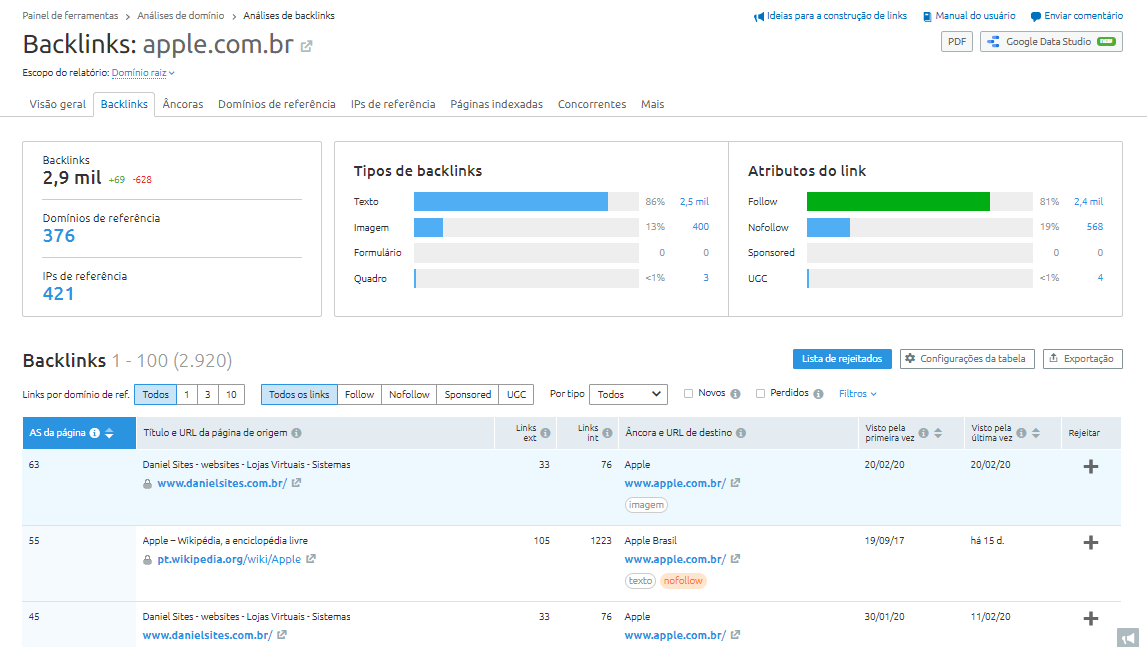This screenshot has width=1147, height=647.
Task: Click the speech bubble icon beside Enviar comentário
Action: [x=1035, y=16]
